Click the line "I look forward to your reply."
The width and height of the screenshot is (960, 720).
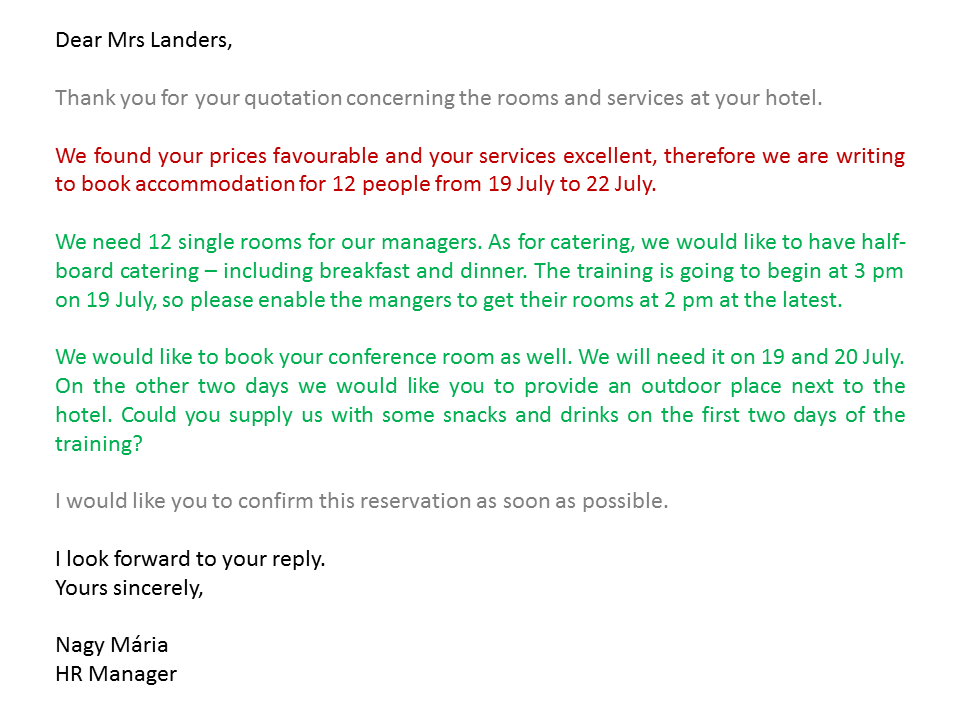(x=190, y=559)
